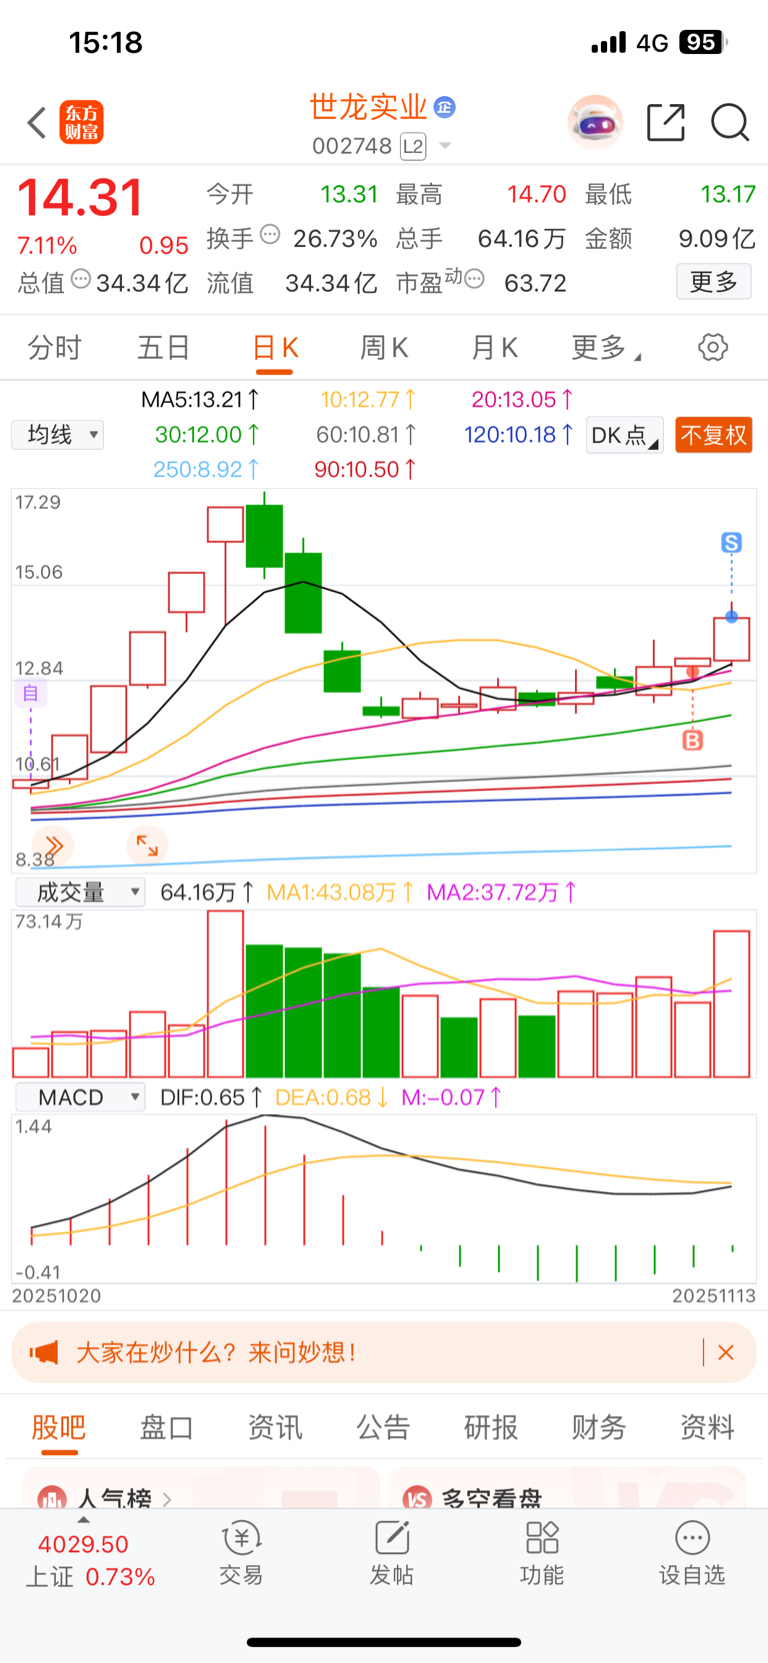The height and width of the screenshot is (1663, 768).
Task: Open the AI assistant robot icon
Action: pos(595,123)
